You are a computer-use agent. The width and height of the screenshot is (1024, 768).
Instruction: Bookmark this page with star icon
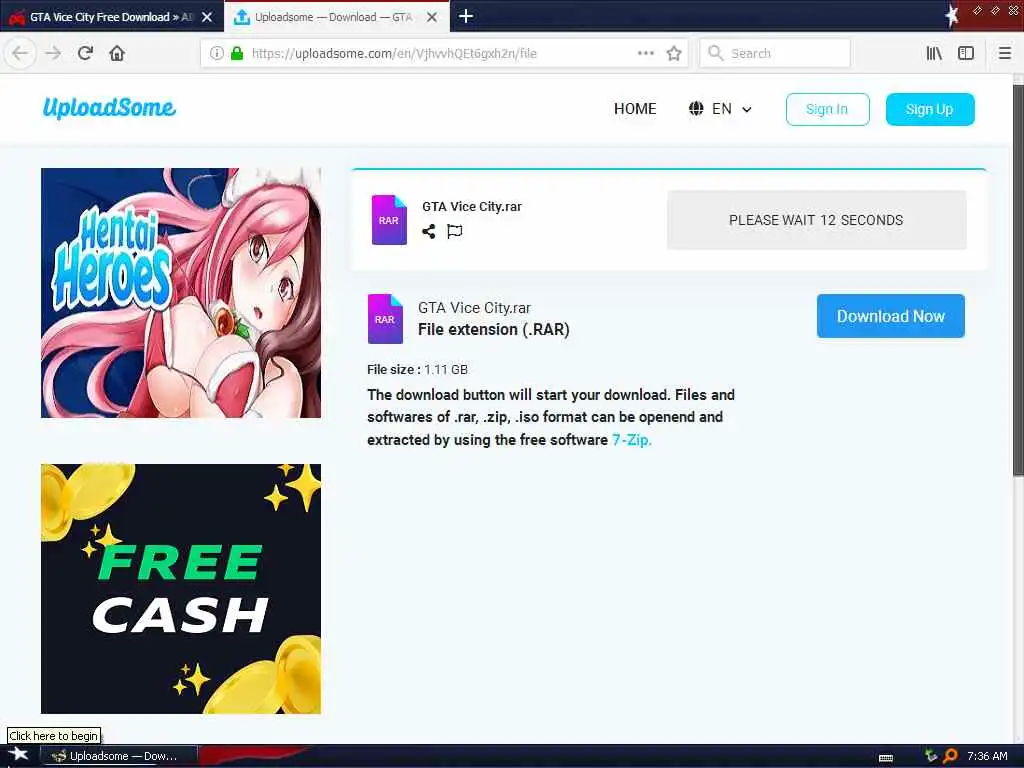click(x=674, y=53)
